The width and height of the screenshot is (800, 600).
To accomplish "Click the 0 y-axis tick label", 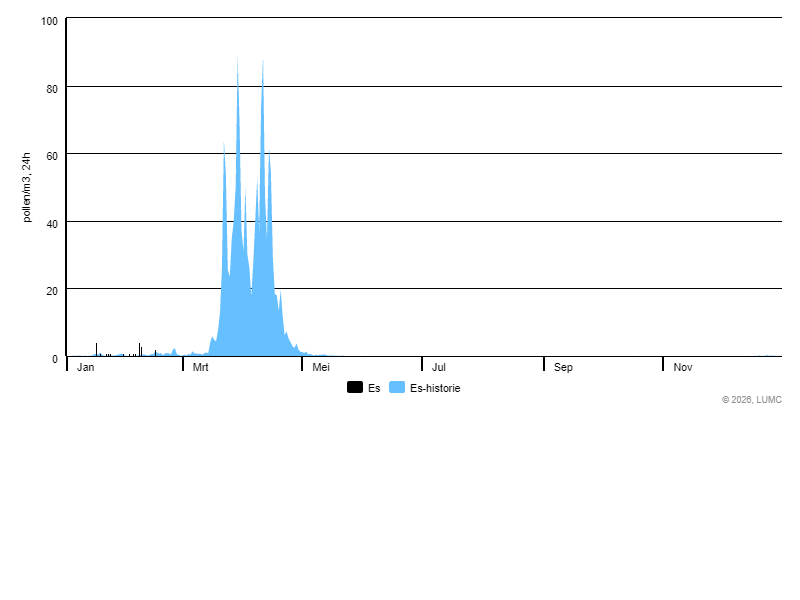I will (x=55, y=358).
